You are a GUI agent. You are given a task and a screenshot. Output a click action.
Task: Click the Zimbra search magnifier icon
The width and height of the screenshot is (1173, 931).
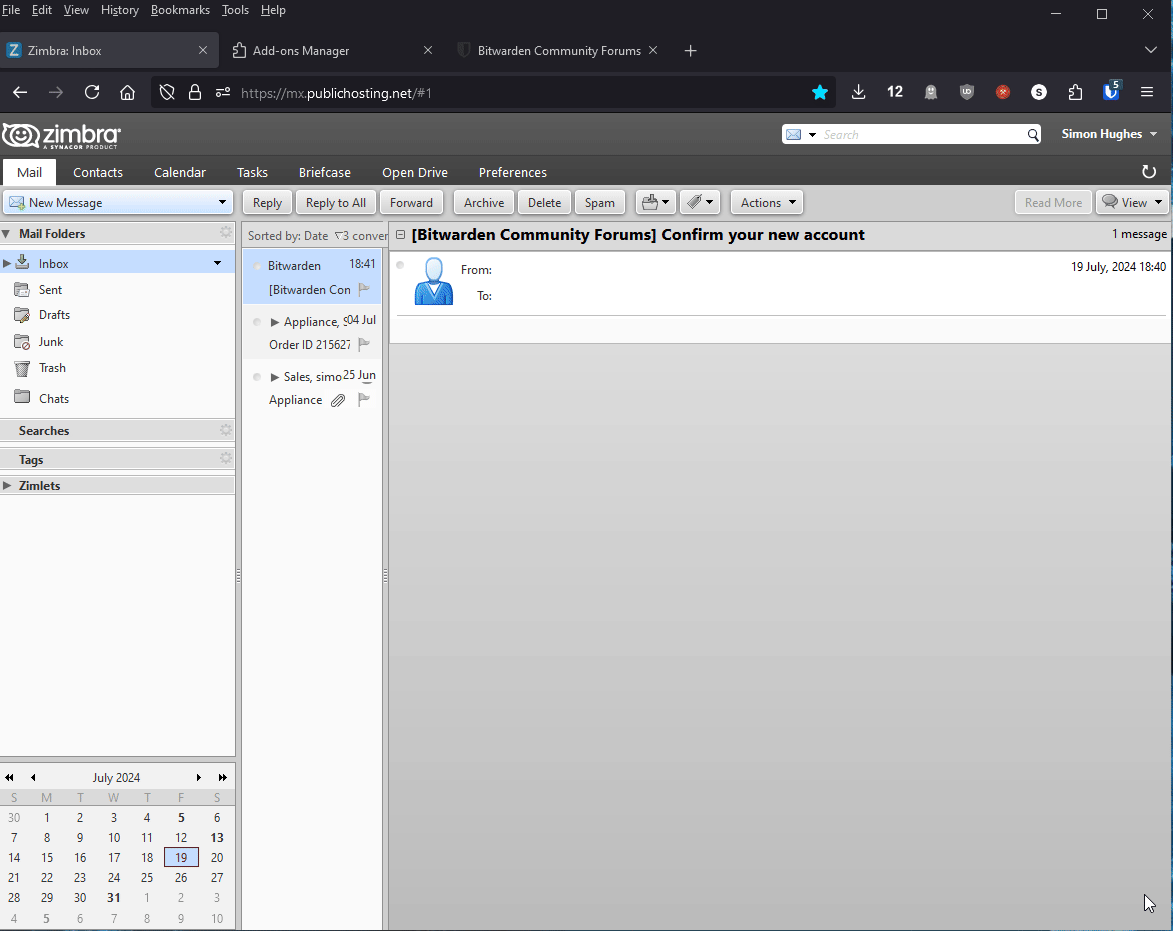point(1032,135)
